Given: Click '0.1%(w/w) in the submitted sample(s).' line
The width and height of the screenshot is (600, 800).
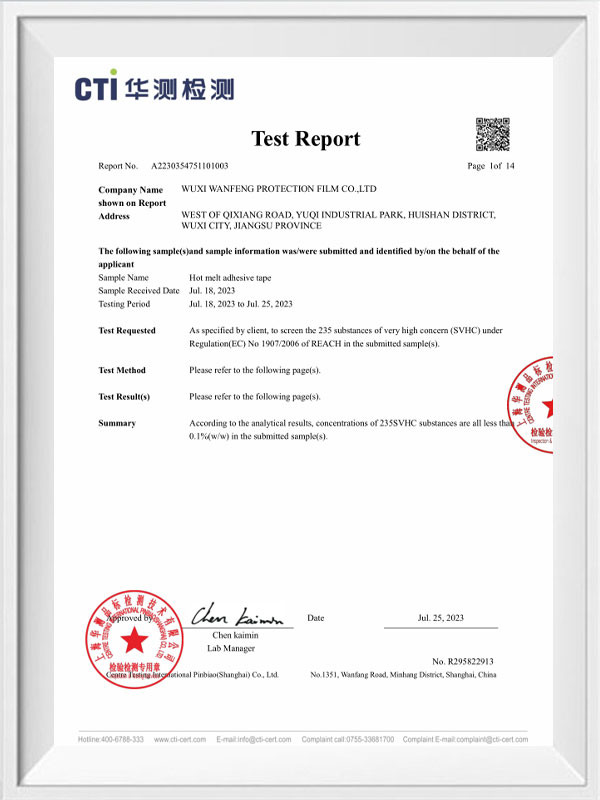Looking at the screenshot, I should [x=258, y=436].
